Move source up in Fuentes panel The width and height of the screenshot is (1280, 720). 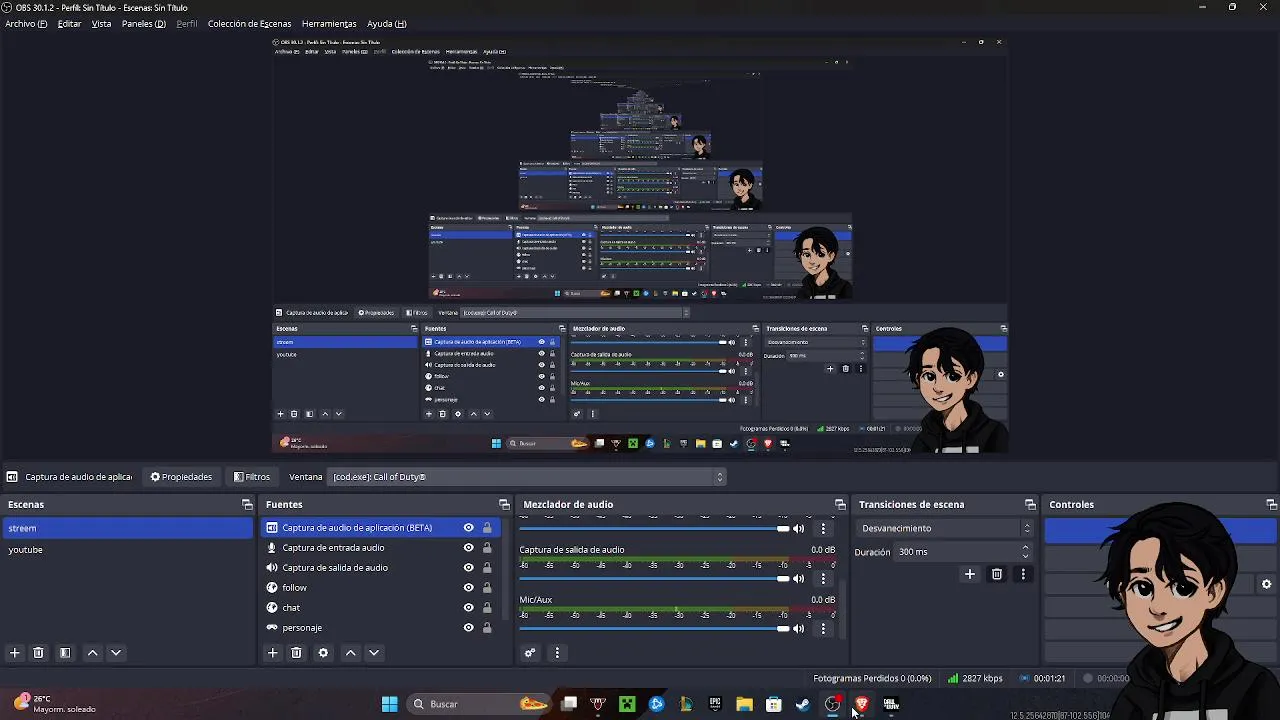(x=350, y=653)
